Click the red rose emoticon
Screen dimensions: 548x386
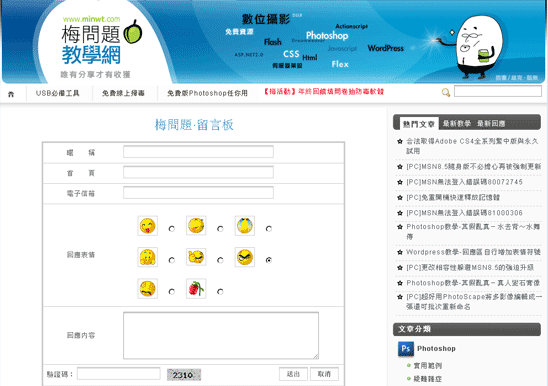click(196, 289)
